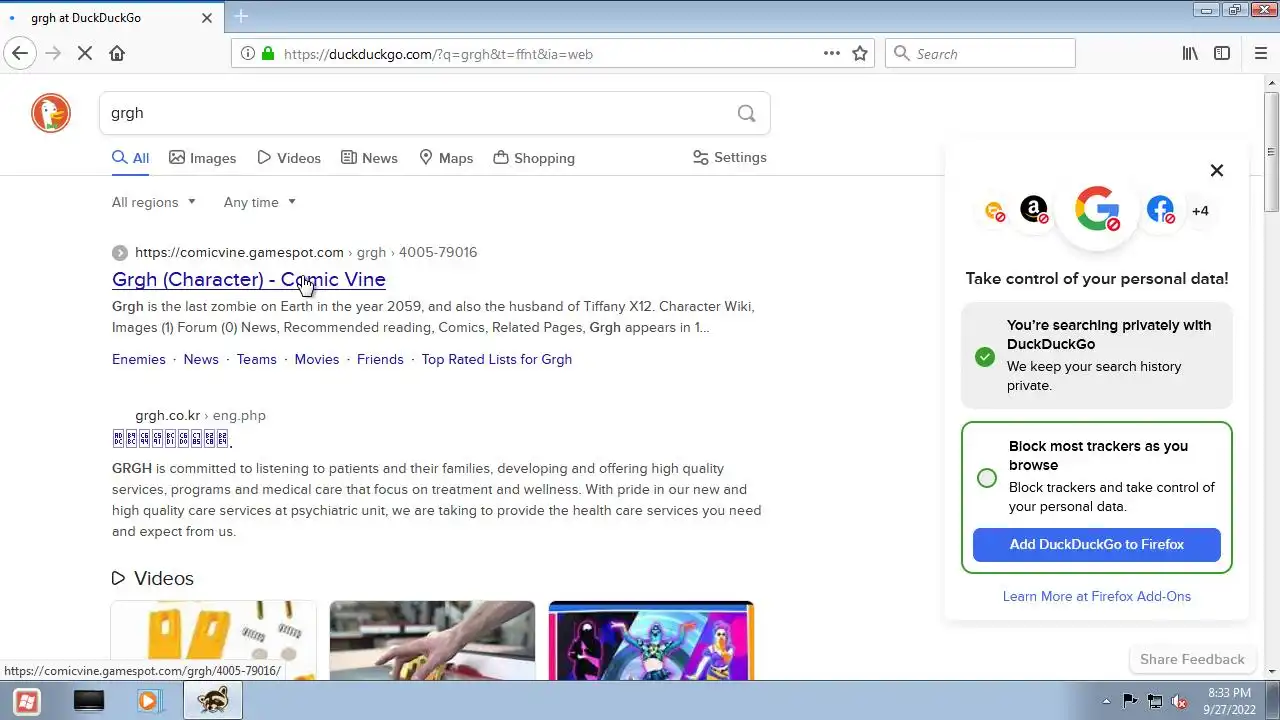Open the black terminal taskbar icon

[x=89, y=701]
